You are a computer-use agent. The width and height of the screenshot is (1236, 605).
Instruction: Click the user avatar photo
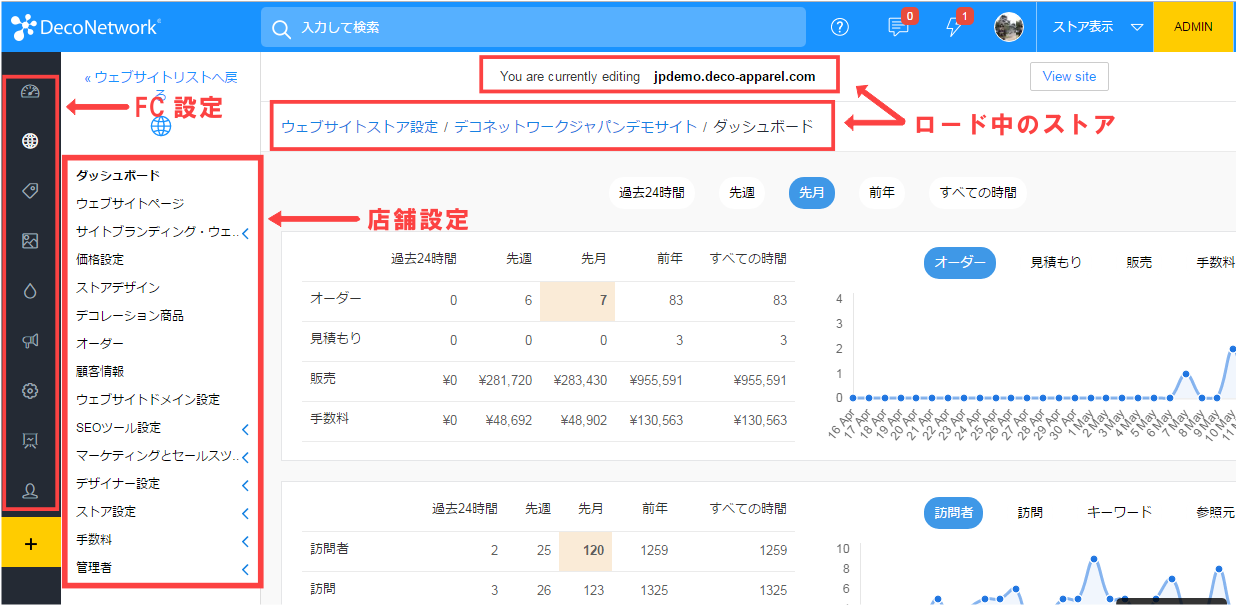pos(1009,27)
